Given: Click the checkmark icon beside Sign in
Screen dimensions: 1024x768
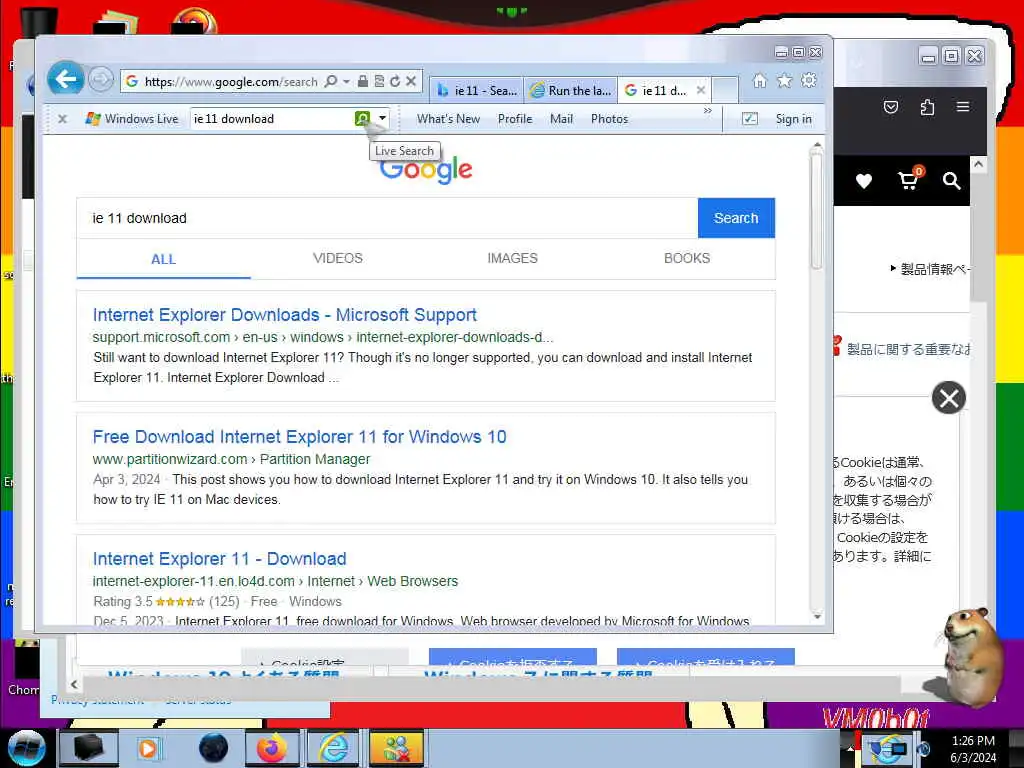Looking at the screenshot, I should point(750,119).
